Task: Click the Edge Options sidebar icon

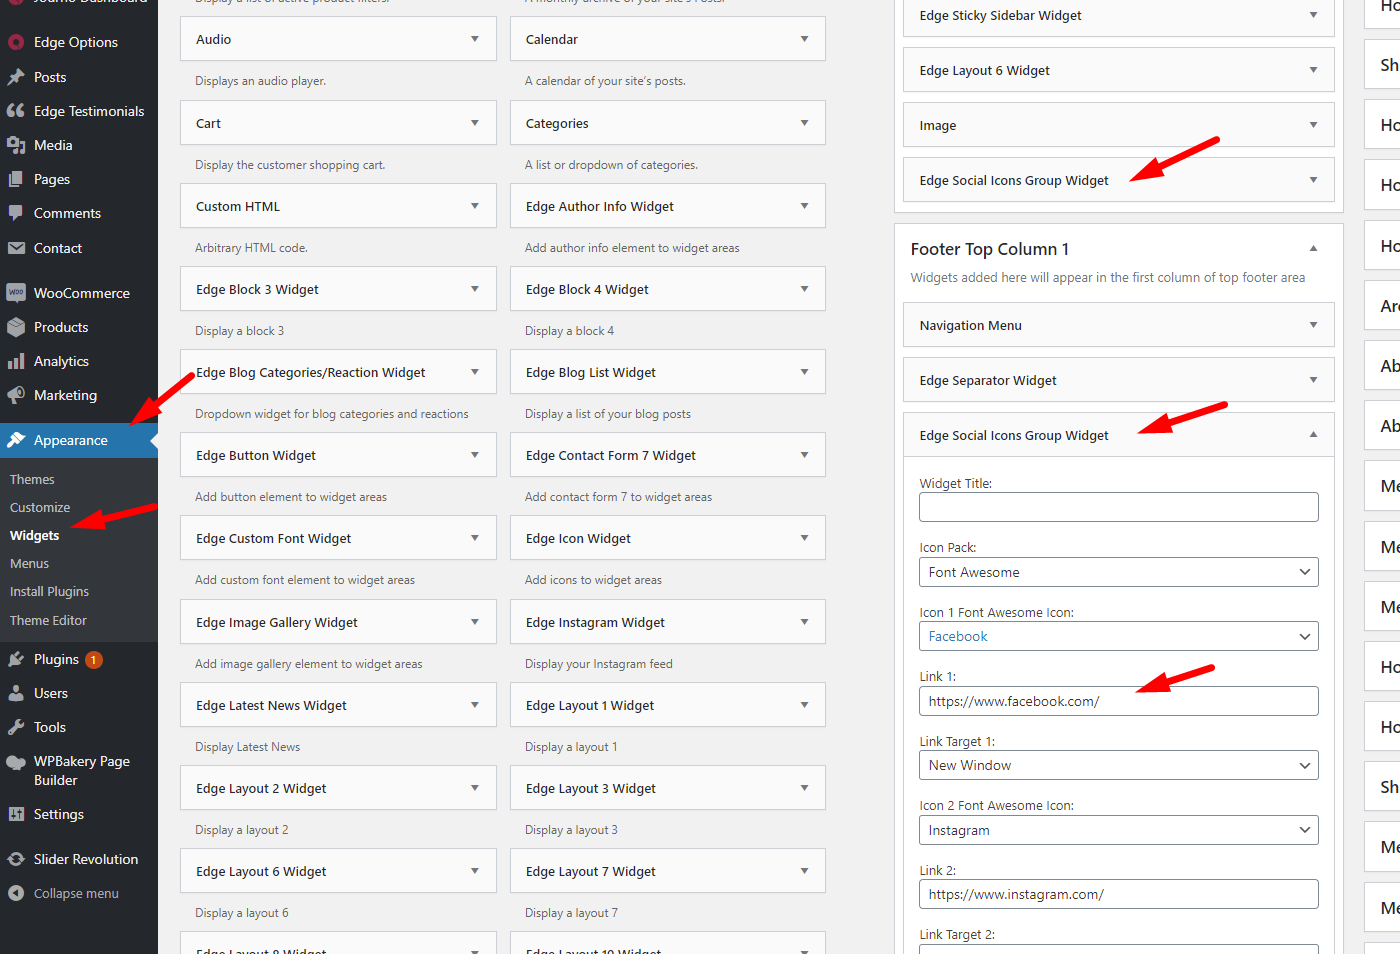Action: tap(16, 42)
